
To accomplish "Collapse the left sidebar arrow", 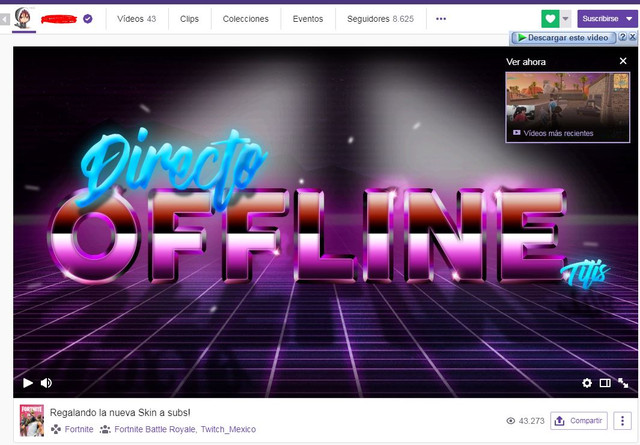I will (x=4, y=19).
